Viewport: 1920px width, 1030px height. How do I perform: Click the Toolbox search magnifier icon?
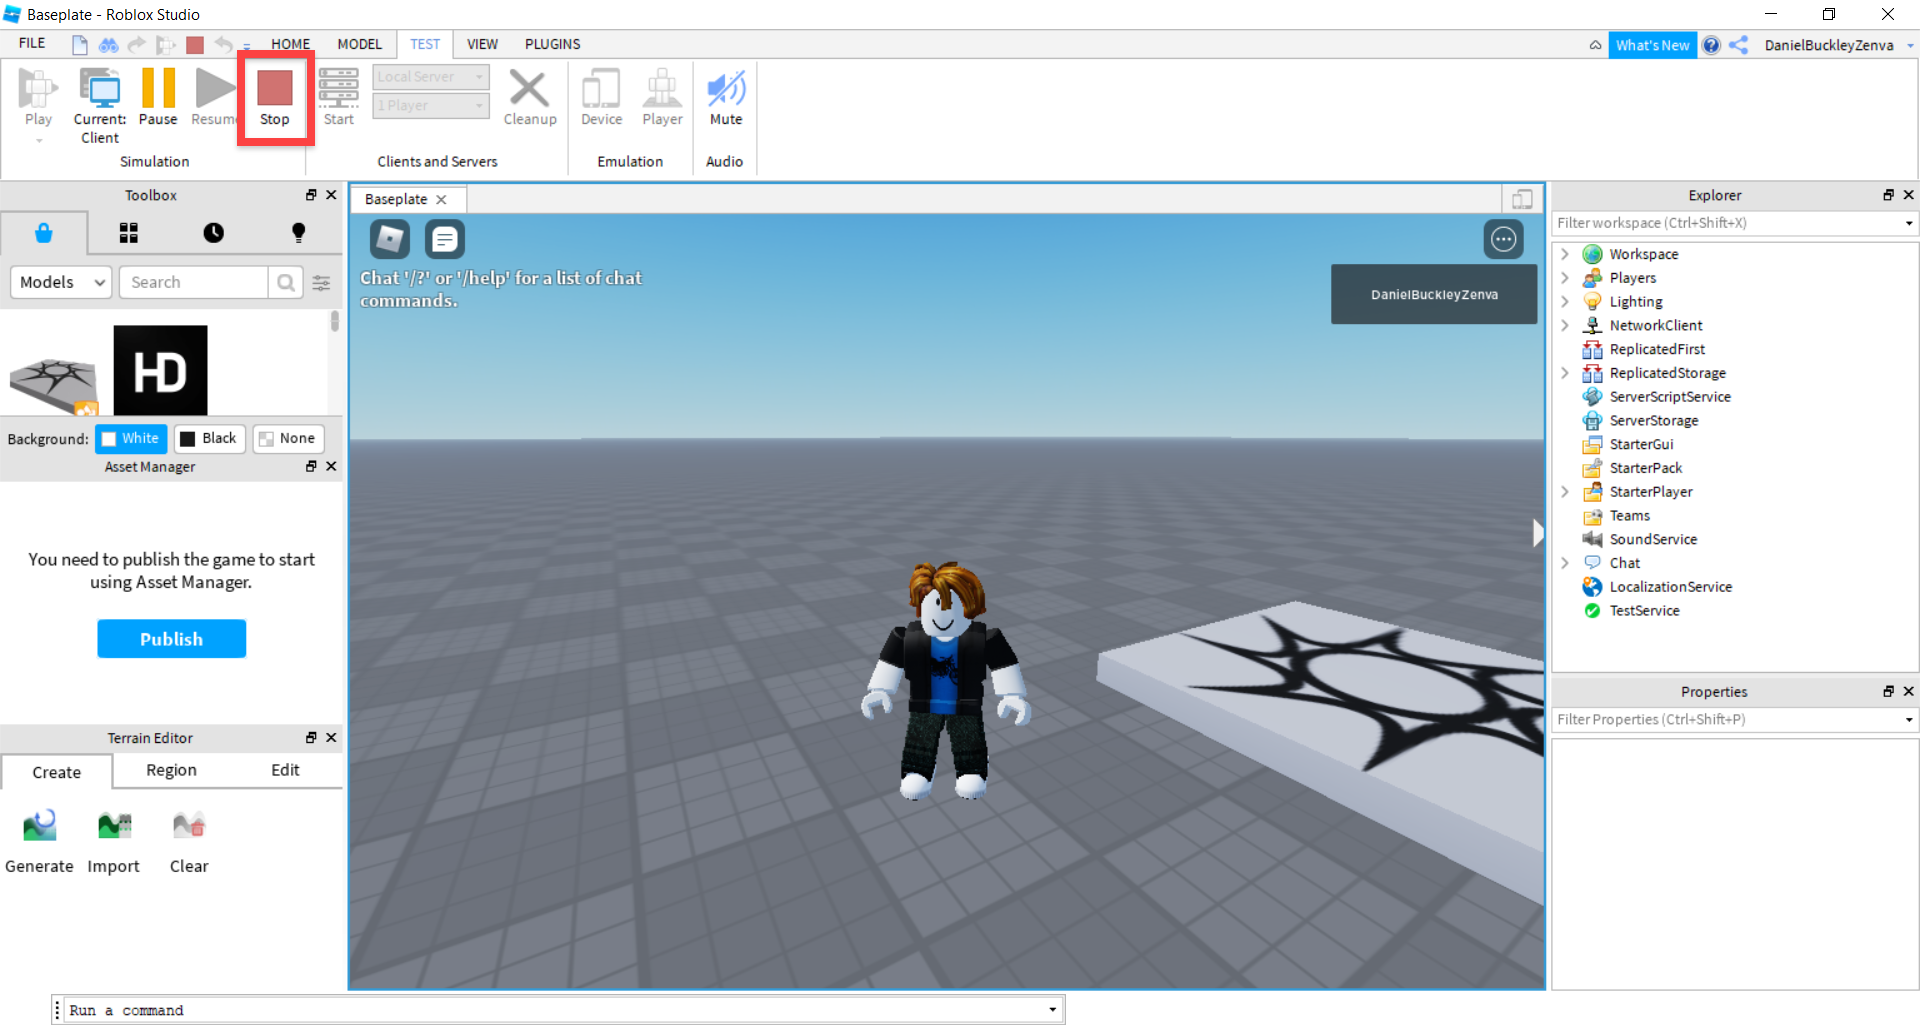(x=285, y=282)
